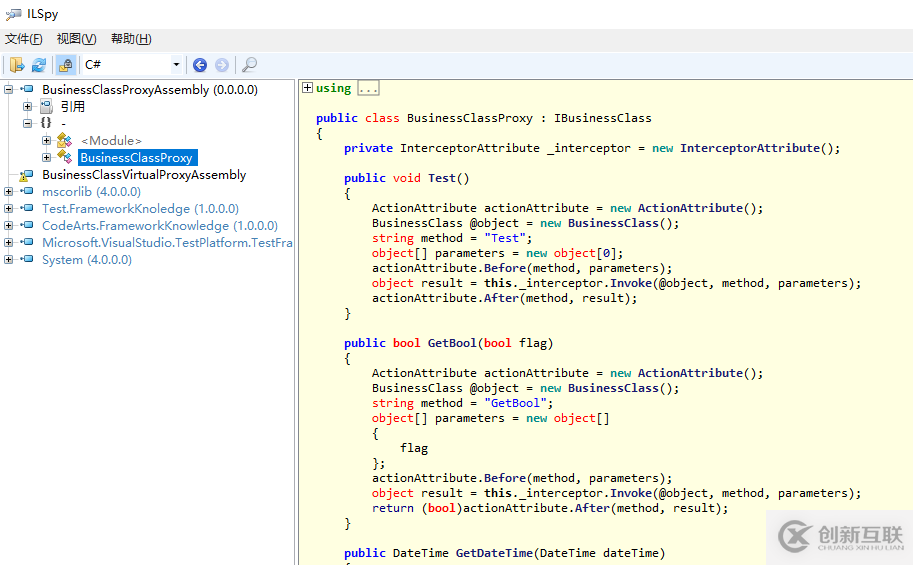Click the 引用 references folder icon
The image size is (913, 565).
(47, 106)
